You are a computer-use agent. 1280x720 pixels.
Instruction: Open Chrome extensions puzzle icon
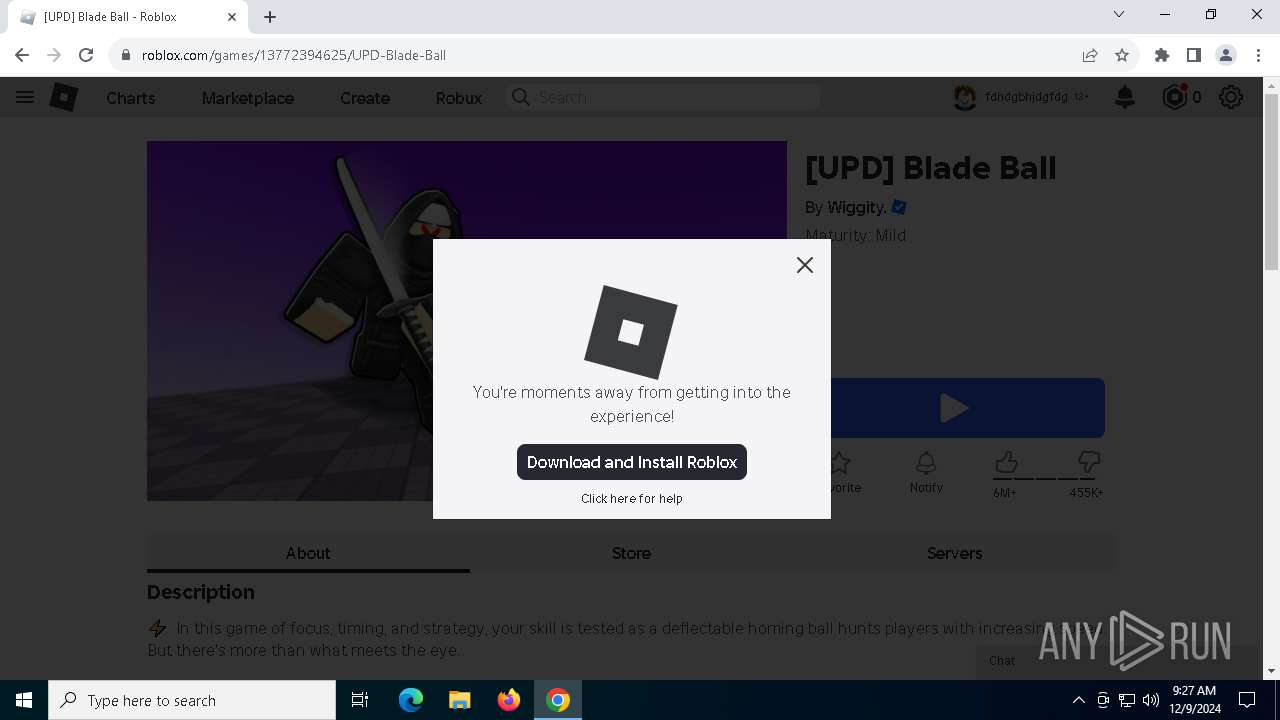click(x=1162, y=55)
